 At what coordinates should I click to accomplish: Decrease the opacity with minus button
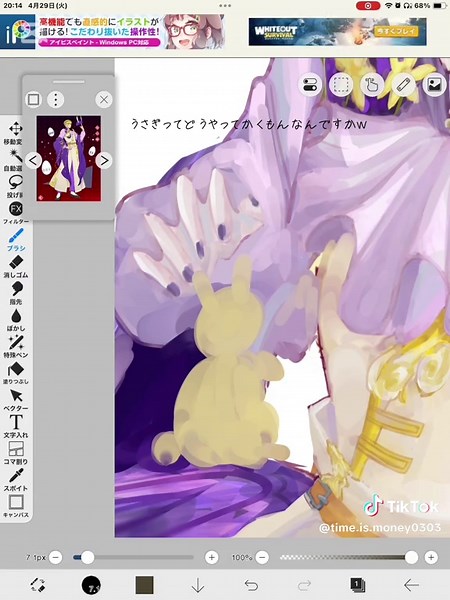pyautogui.click(x=262, y=558)
